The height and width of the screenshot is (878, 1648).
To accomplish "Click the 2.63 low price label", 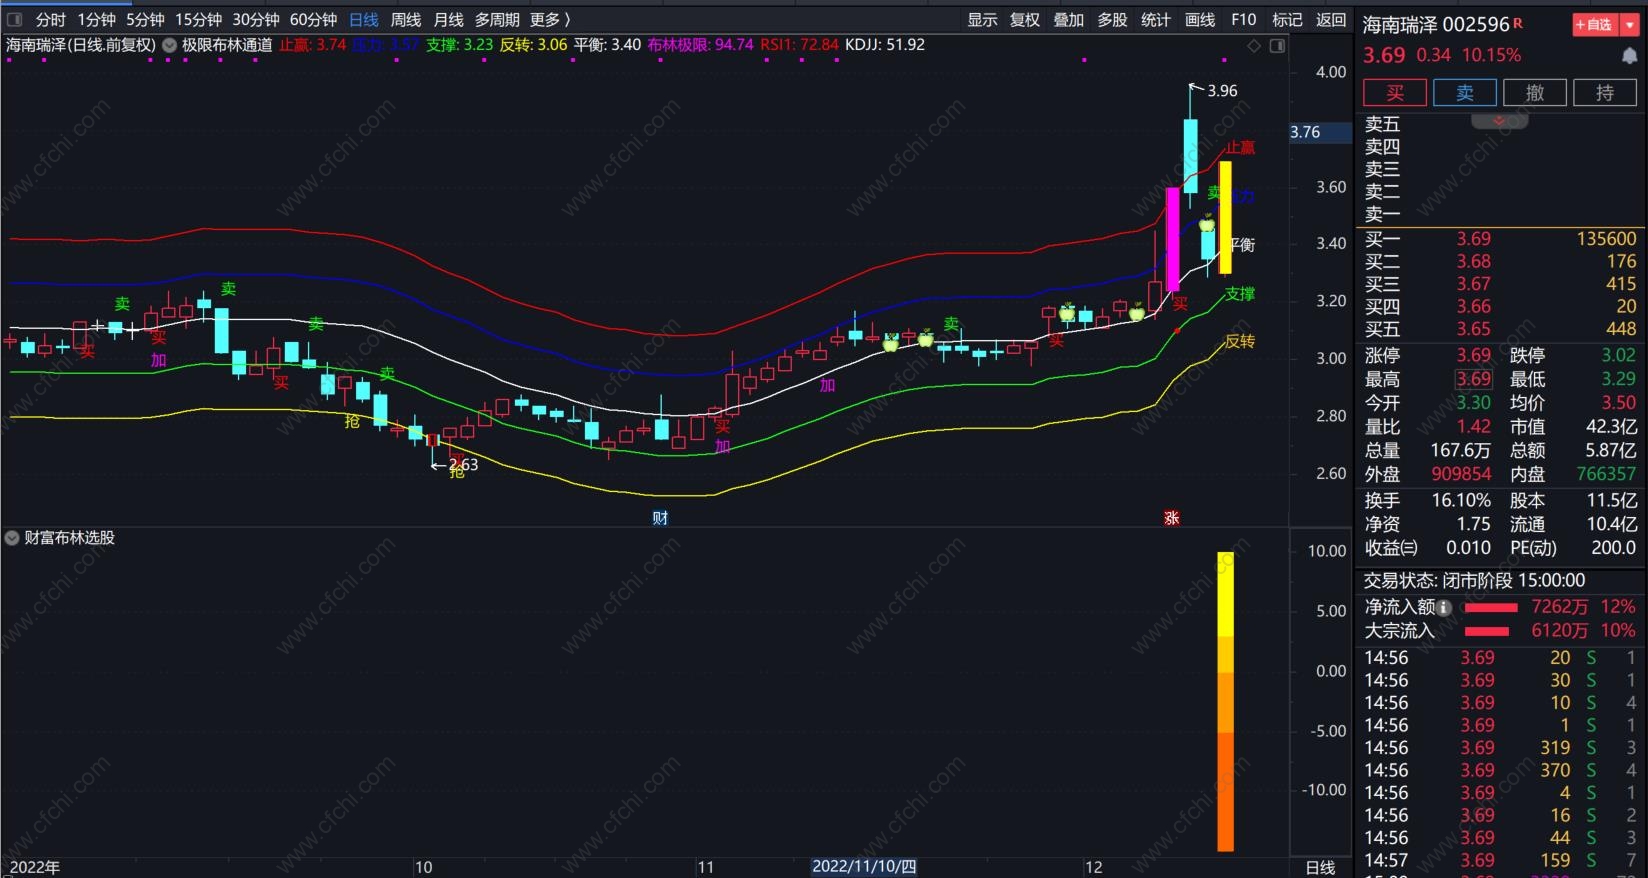I will point(463,464).
